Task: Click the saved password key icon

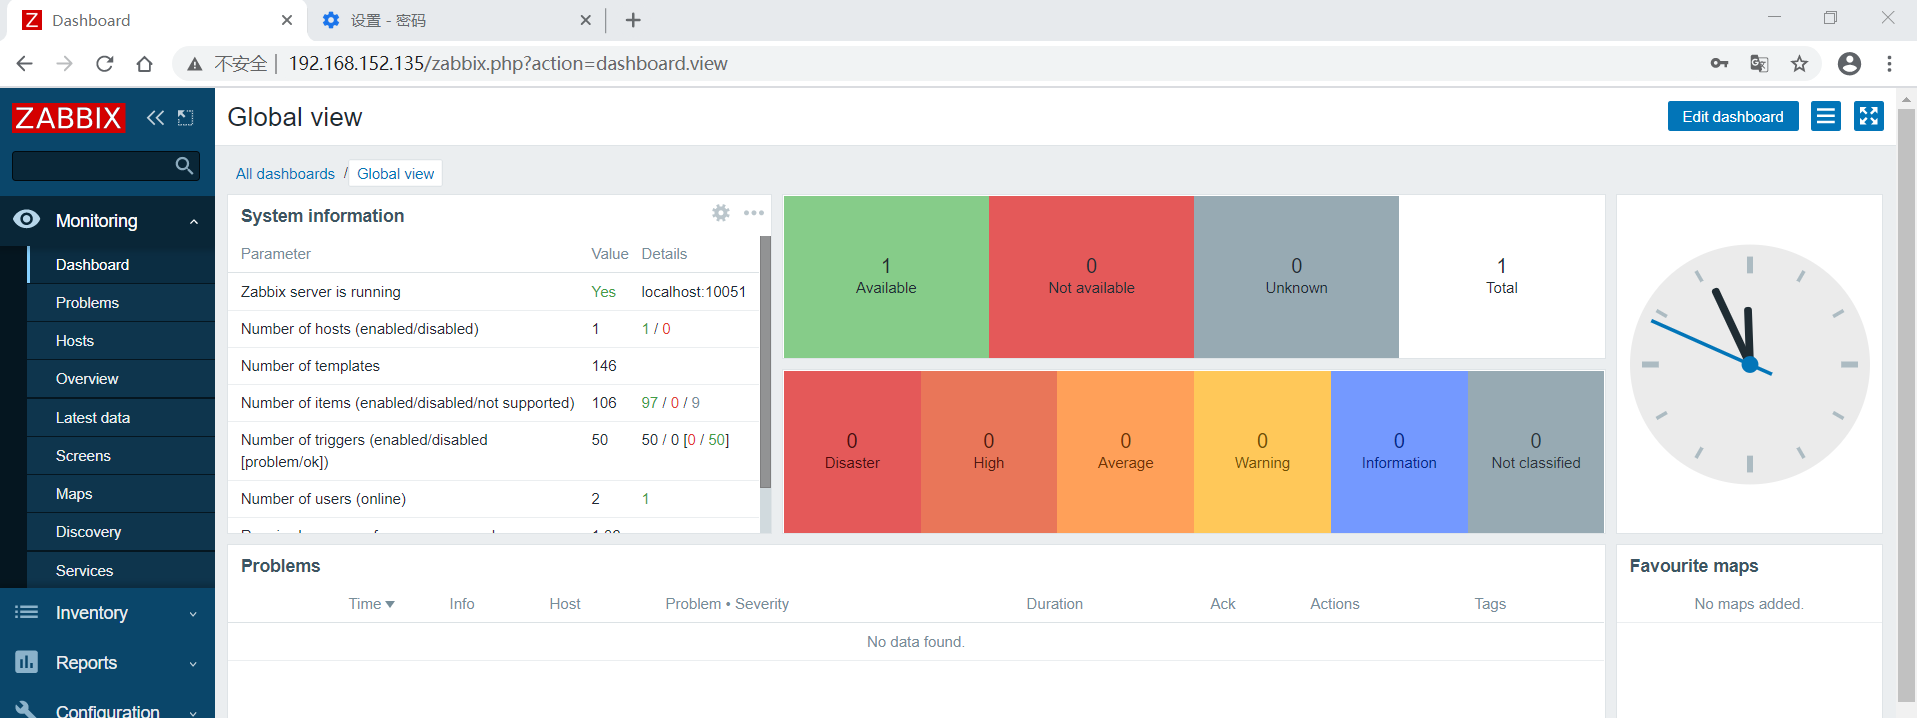Action: tap(1719, 64)
